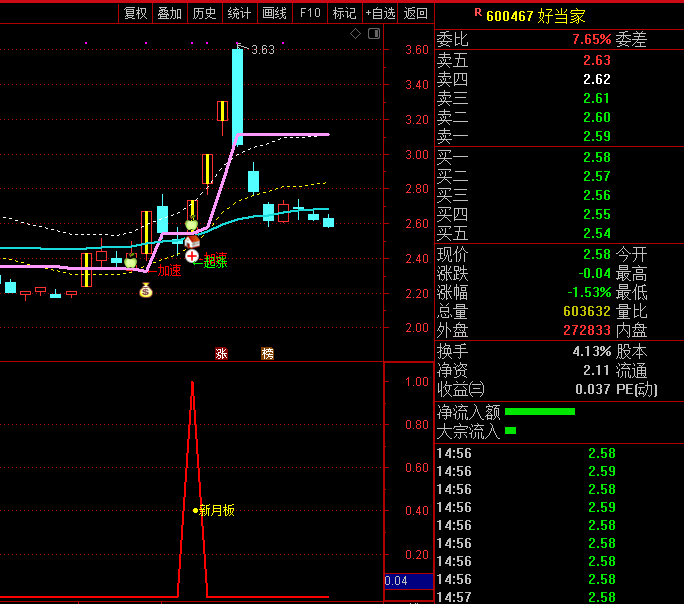Viewport: 684px width, 604px height.
Task: Click the green 净流入额 bar
Action: click(x=540, y=411)
